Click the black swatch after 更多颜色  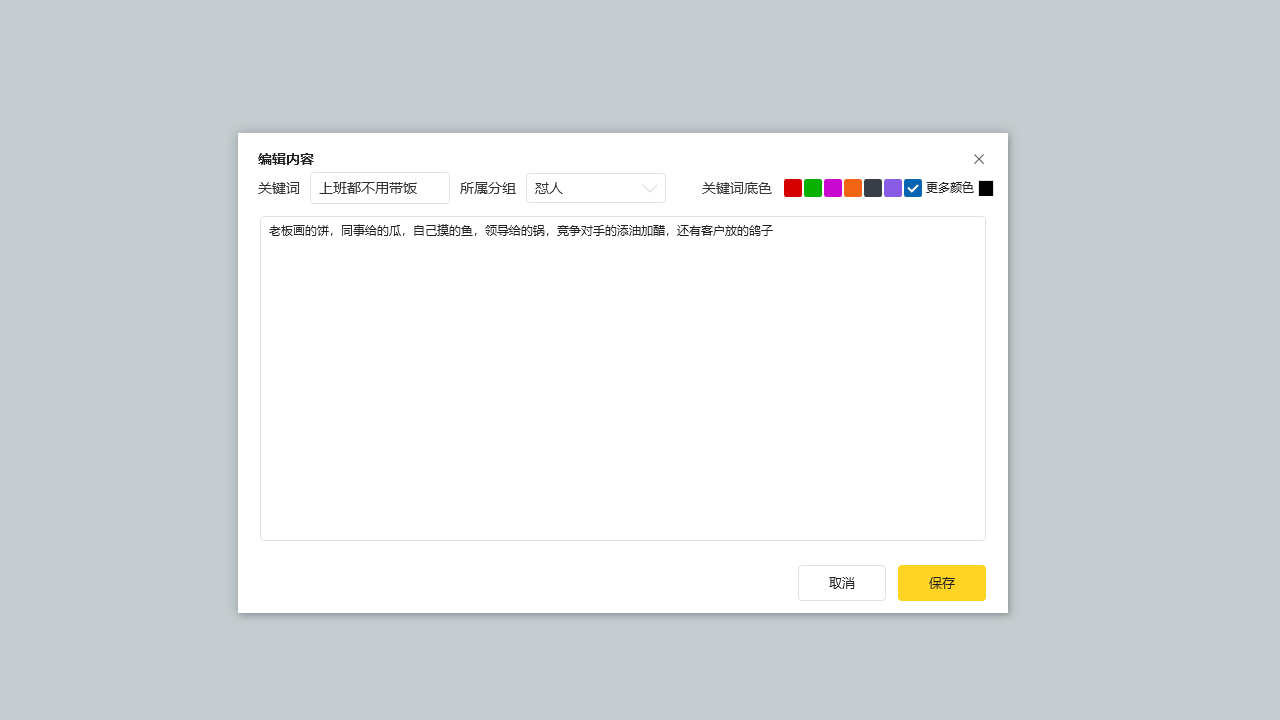[x=985, y=188]
